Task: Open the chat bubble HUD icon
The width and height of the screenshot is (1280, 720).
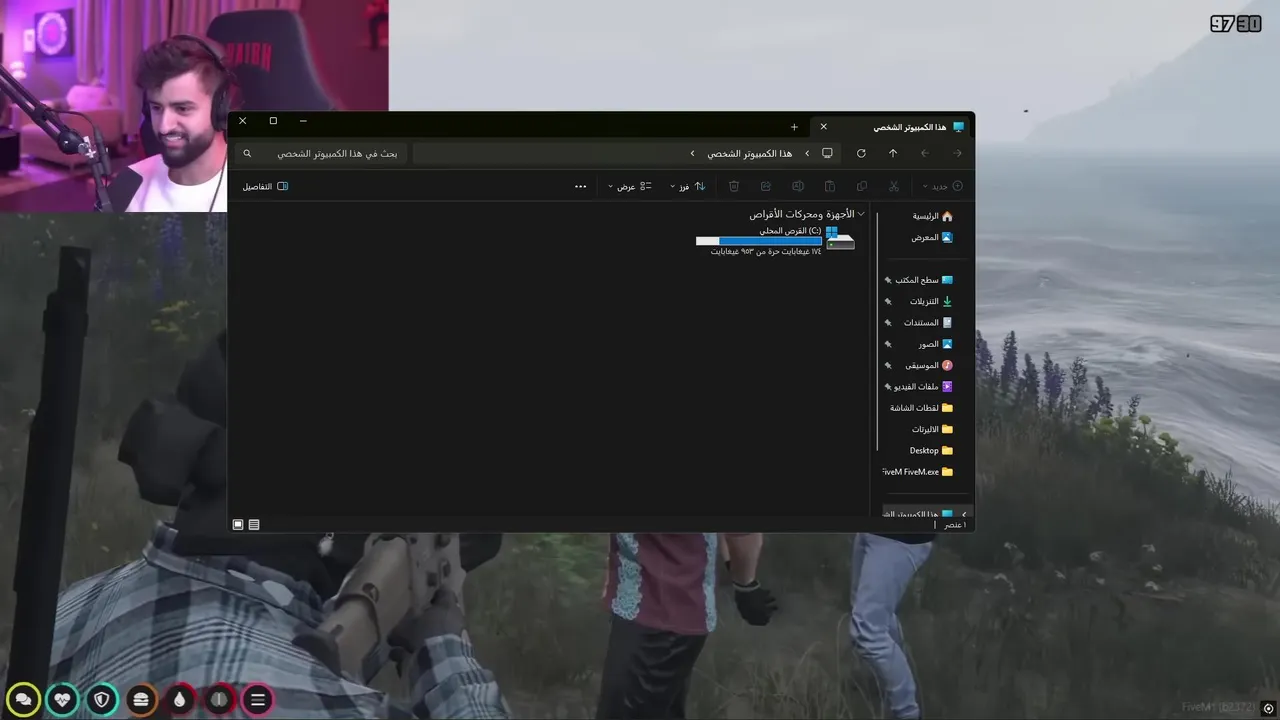Action: coord(24,700)
